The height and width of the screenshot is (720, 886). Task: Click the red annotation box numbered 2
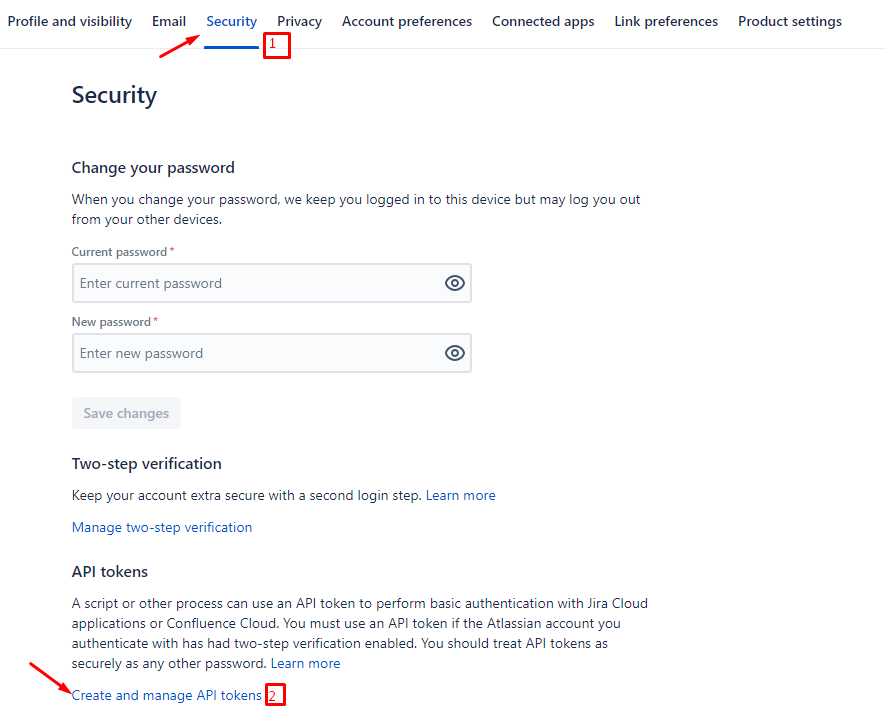276,695
